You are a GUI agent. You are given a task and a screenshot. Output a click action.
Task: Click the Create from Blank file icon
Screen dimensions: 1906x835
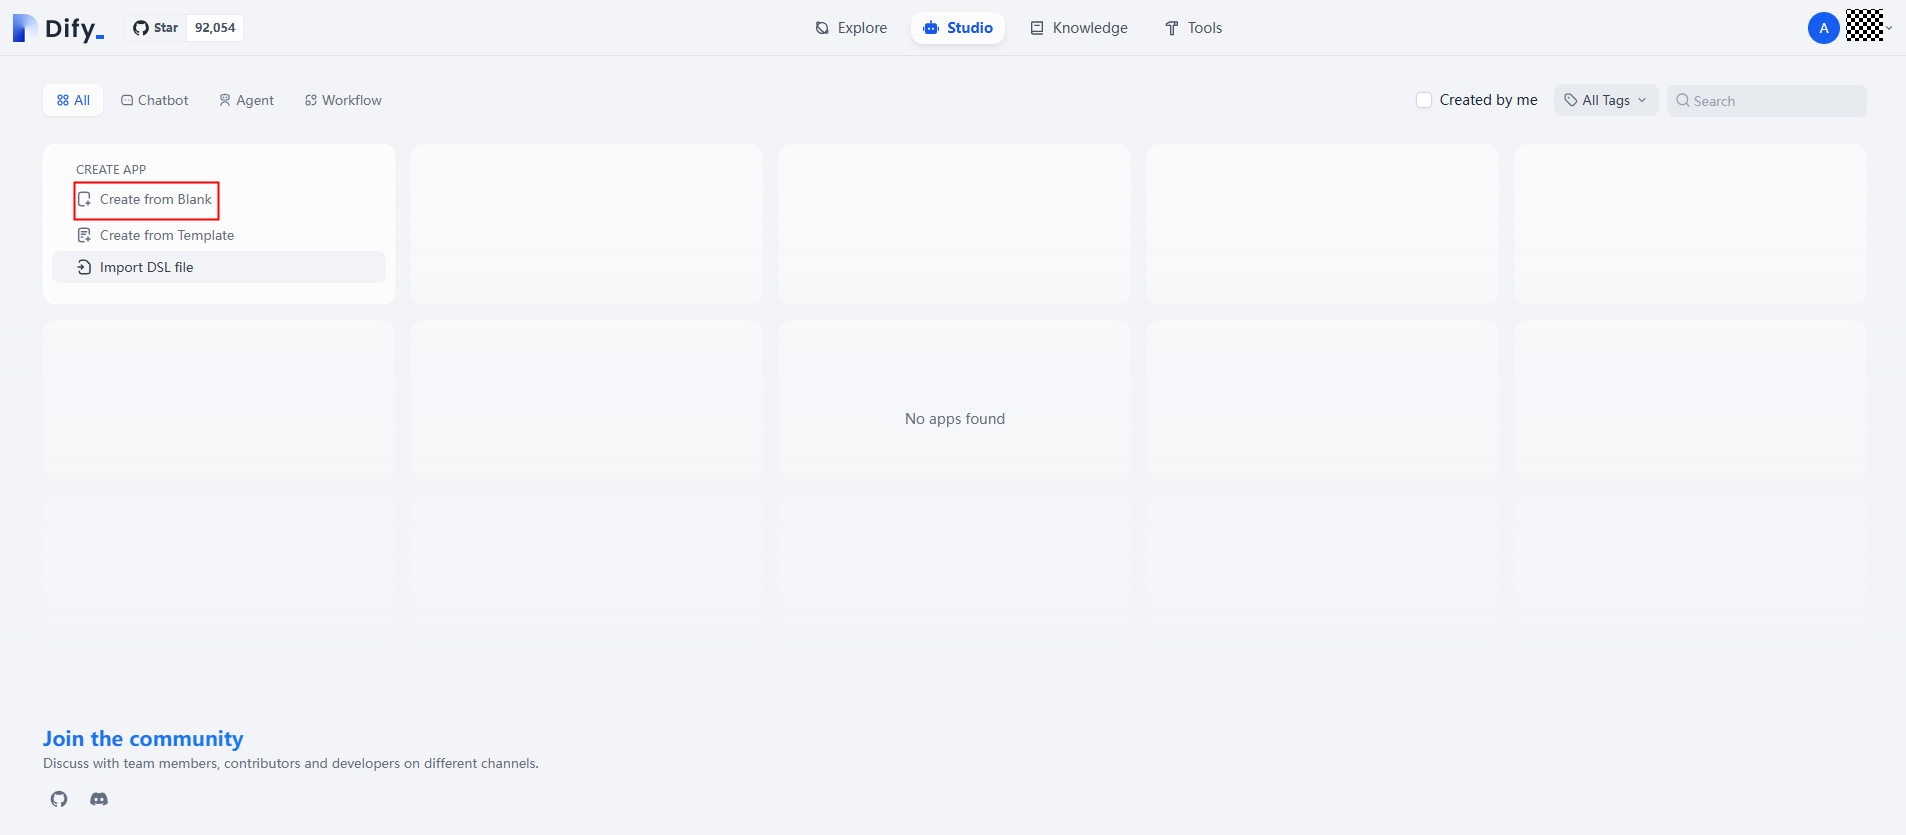tap(85, 200)
